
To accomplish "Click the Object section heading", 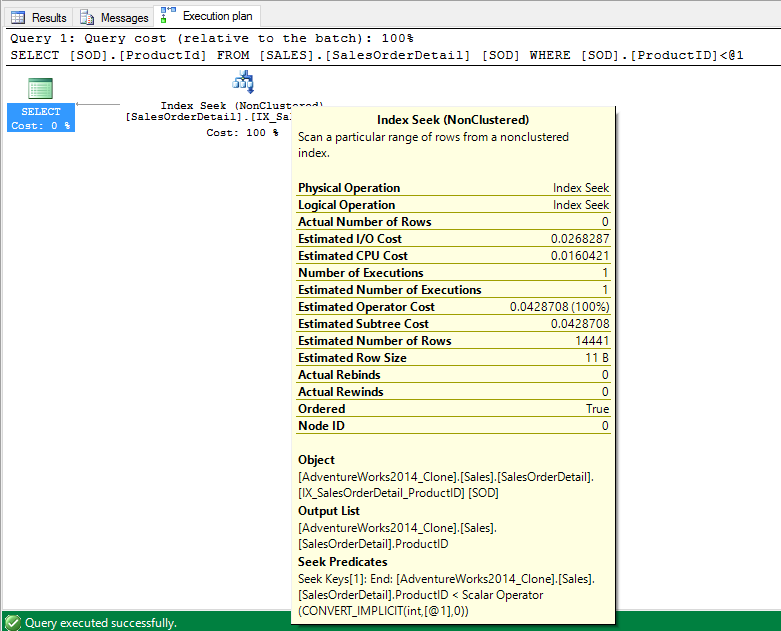I will click(316, 460).
